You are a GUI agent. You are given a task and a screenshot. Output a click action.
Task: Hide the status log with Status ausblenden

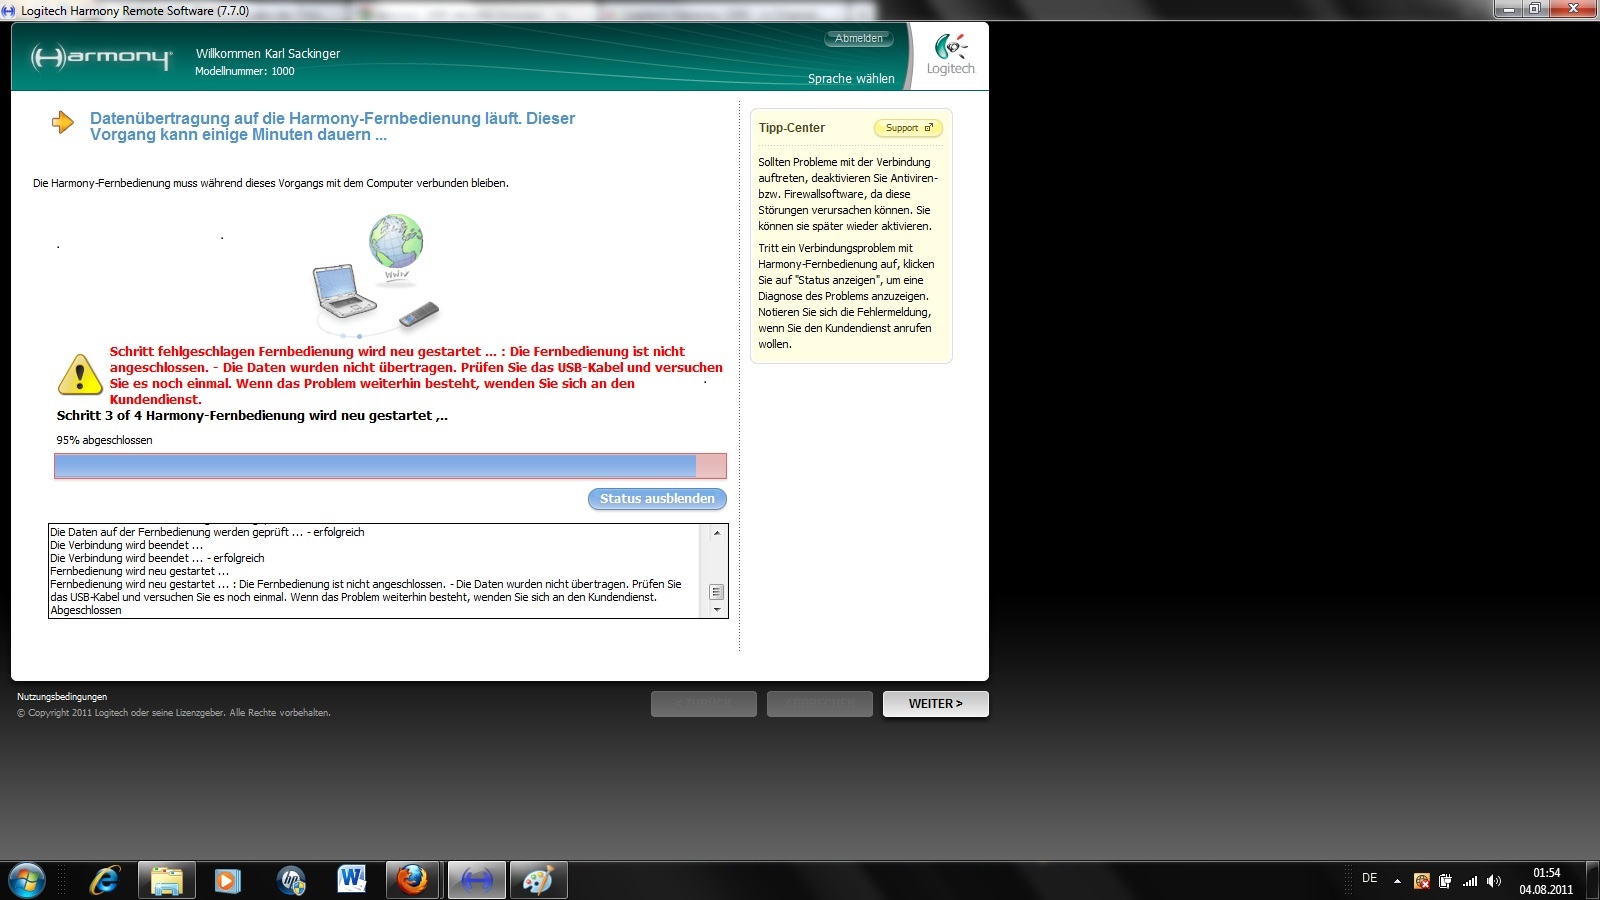(657, 499)
